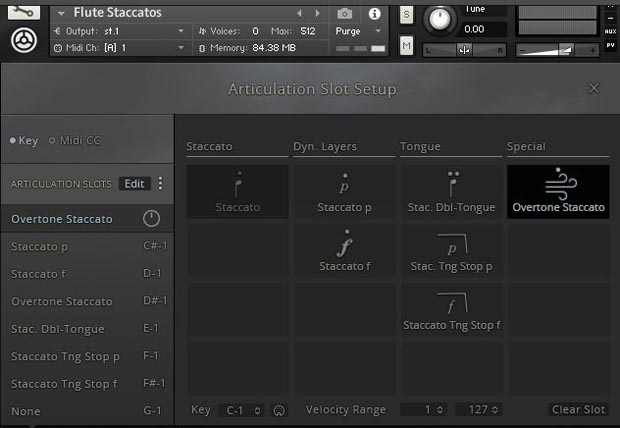
Task: Click the MIDI learn icon beside Key field
Action: [279, 410]
